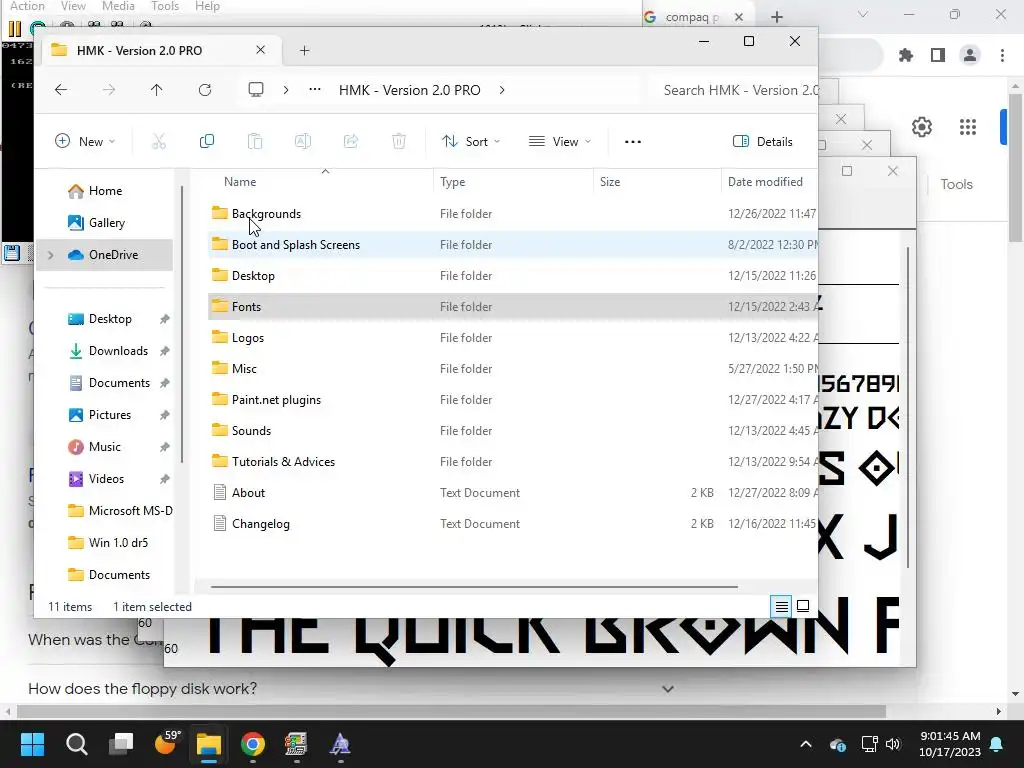1024x768 pixels.
Task: Toggle Chrome side panel icon
Action: pos(938,56)
